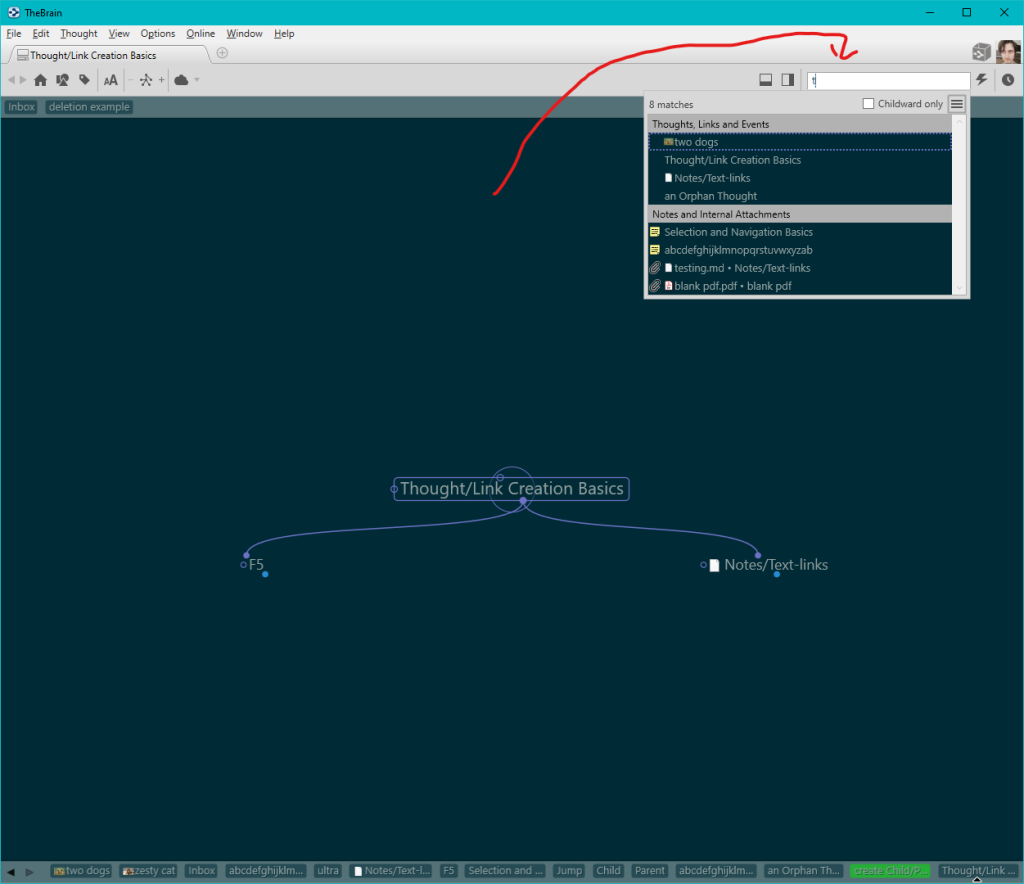Open the Options menu

(158, 33)
